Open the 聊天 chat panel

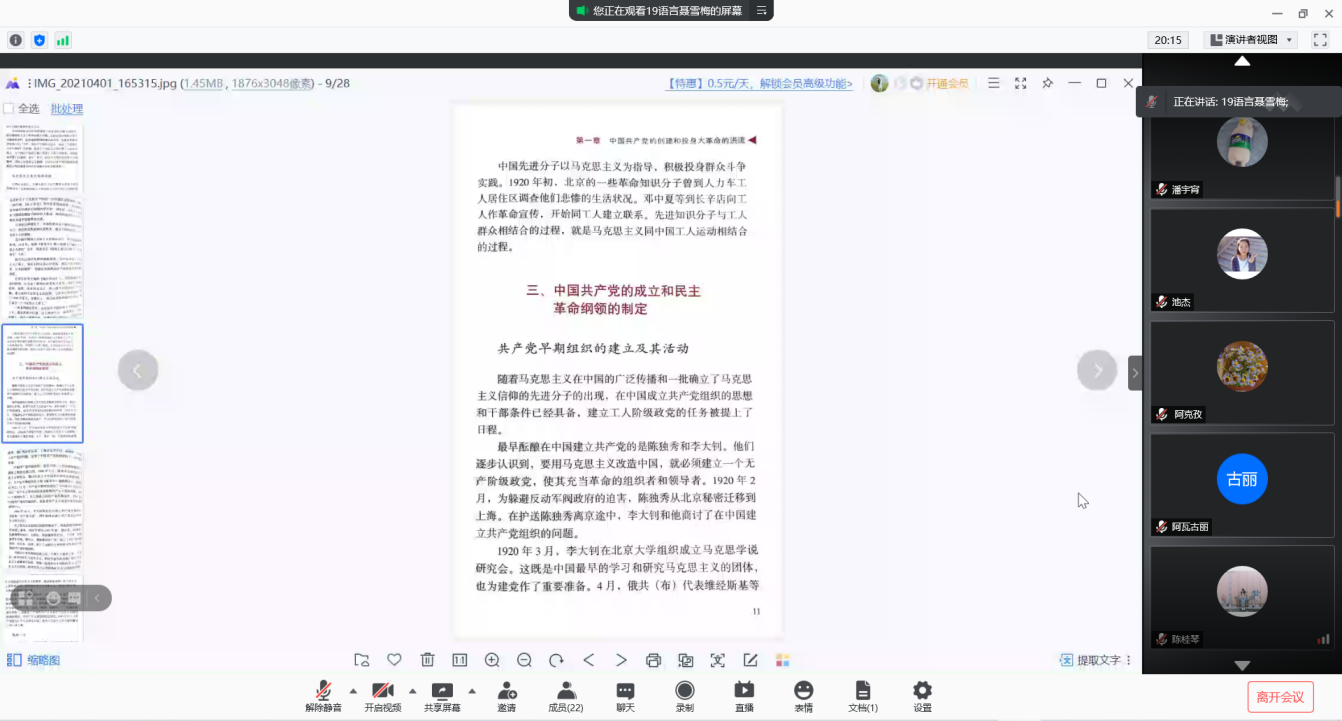click(x=625, y=696)
